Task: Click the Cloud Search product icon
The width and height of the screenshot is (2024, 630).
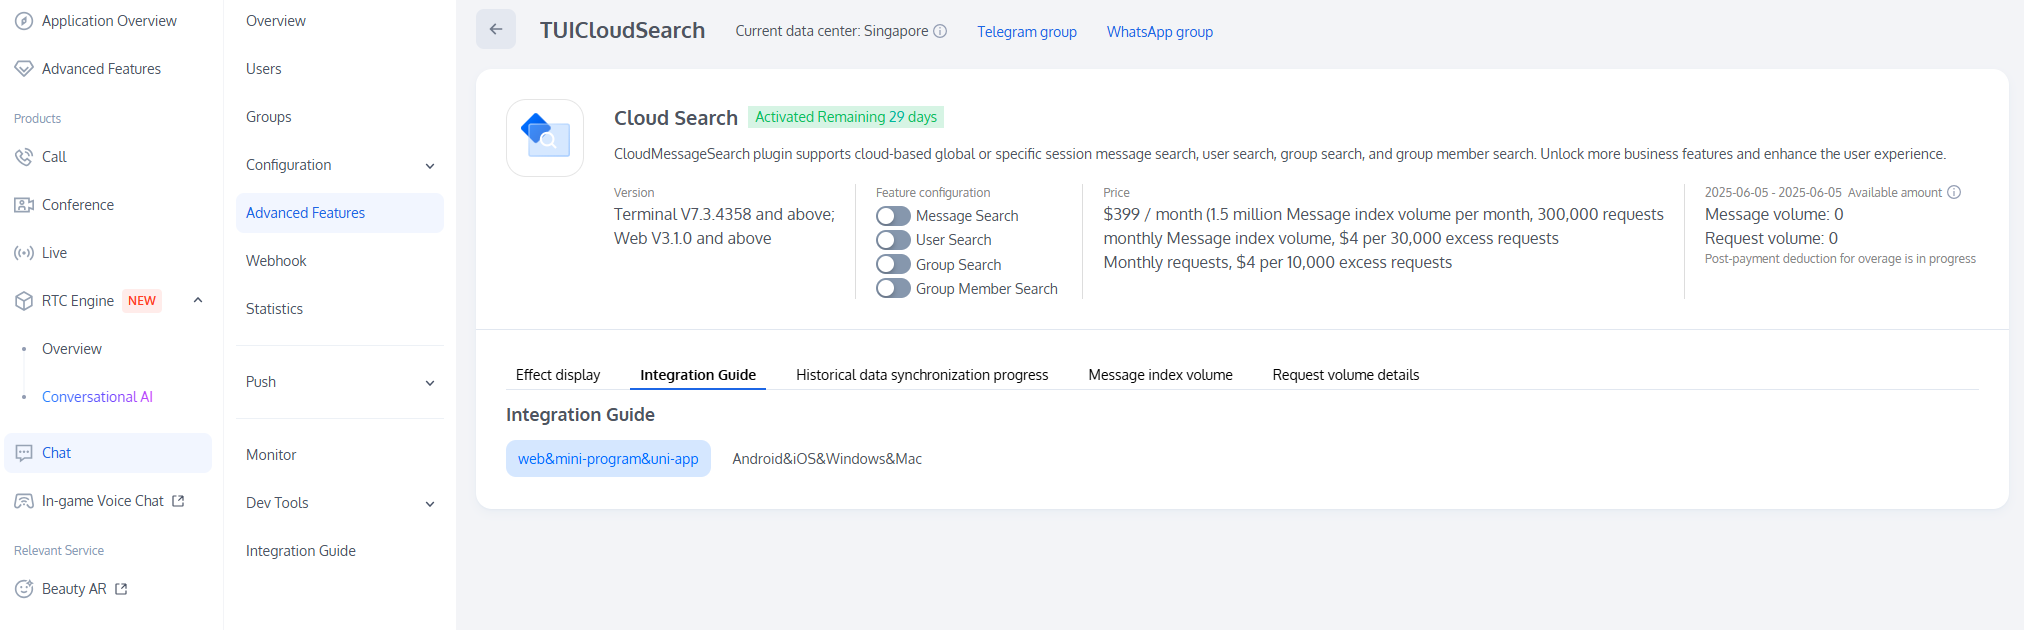Action: pos(545,138)
